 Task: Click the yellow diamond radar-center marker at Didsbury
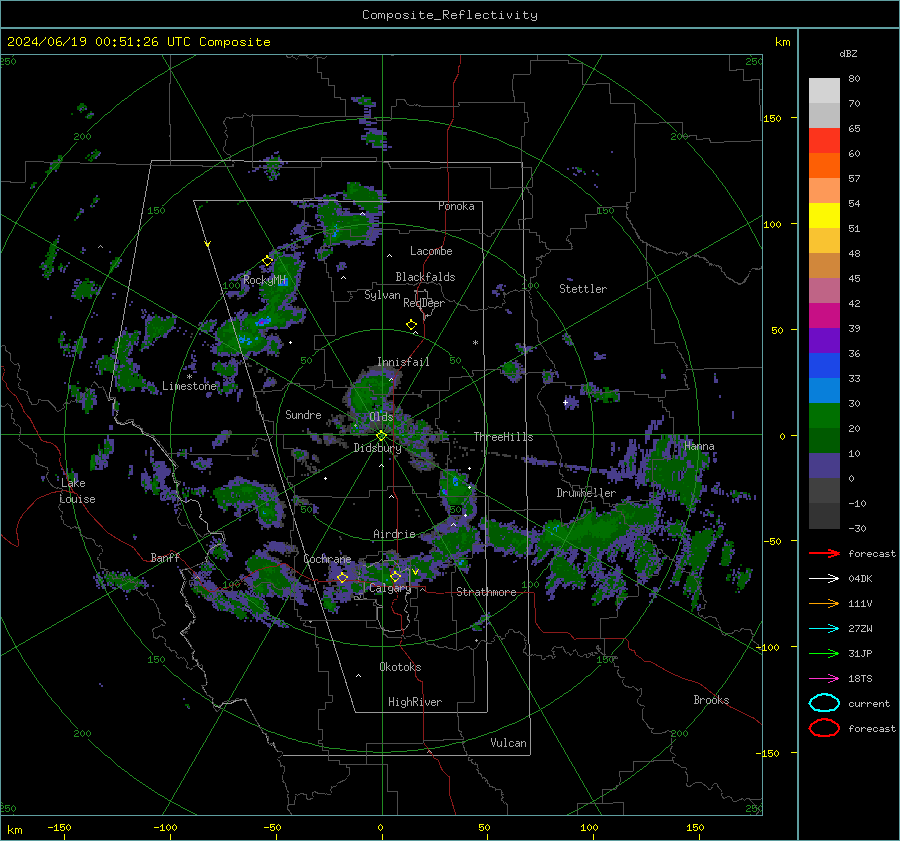click(x=381, y=436)
